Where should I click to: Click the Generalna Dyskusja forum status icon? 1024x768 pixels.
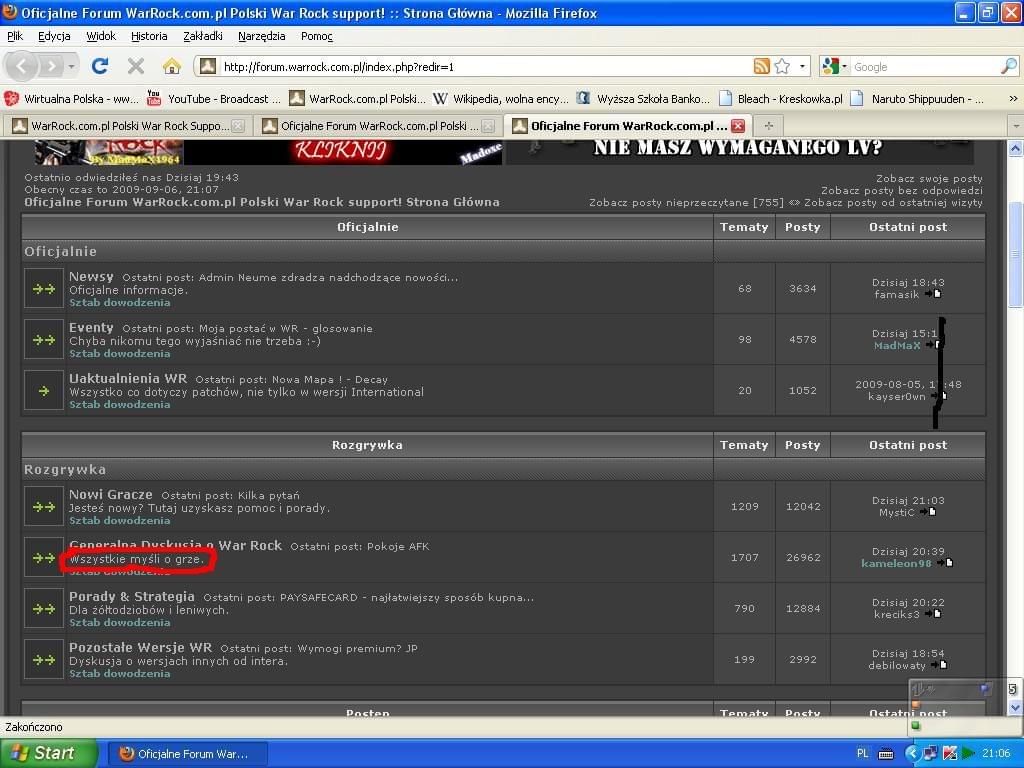pos(44,558)
